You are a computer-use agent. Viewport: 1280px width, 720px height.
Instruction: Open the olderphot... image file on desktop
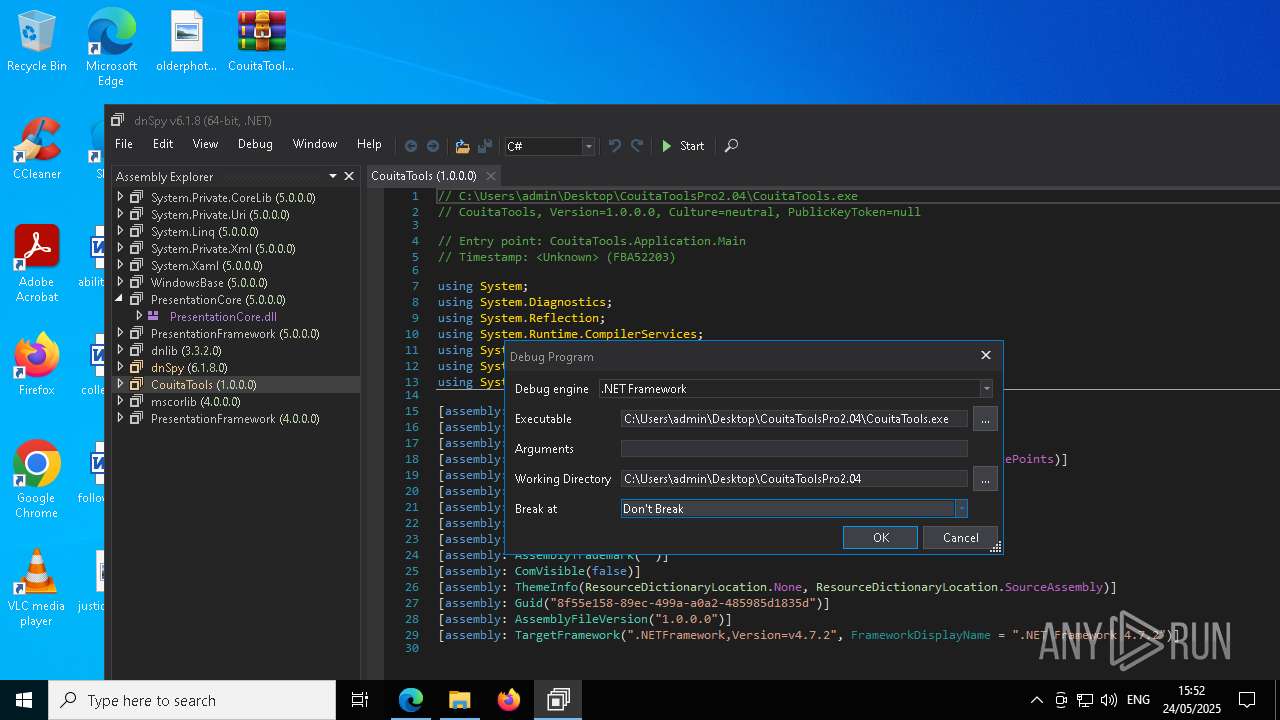click(187, 42)
